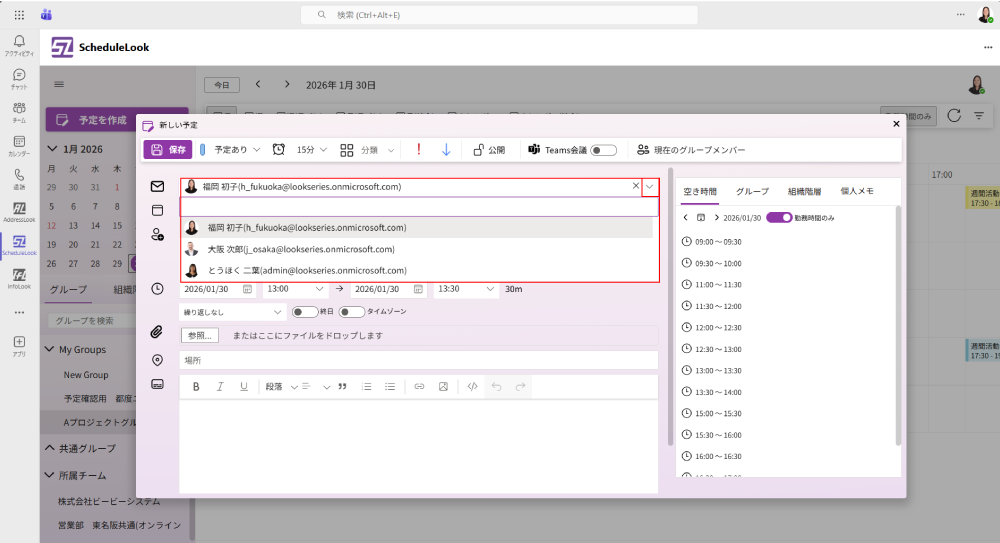Click the Bold formatting icon
1000x543 pixels.
(196, 386)
